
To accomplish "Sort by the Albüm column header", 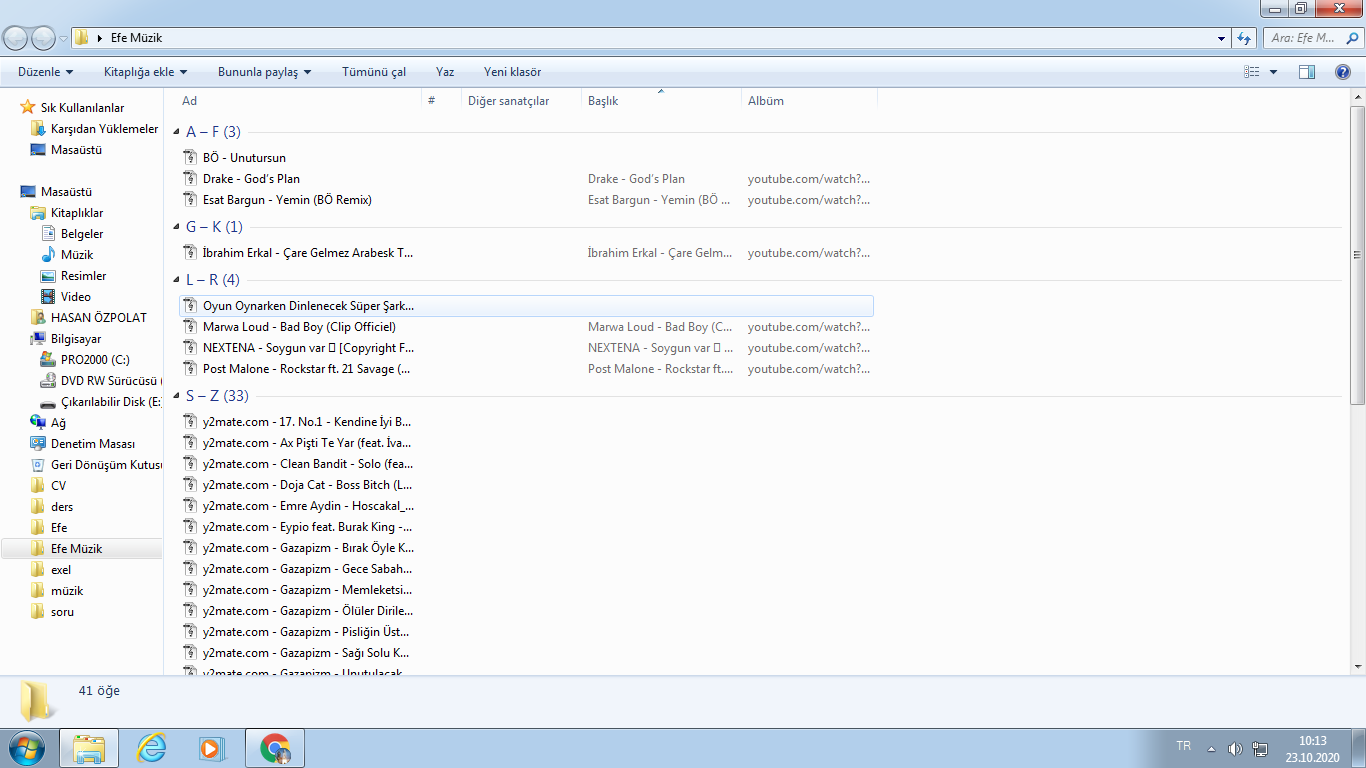I will [810, 101].
